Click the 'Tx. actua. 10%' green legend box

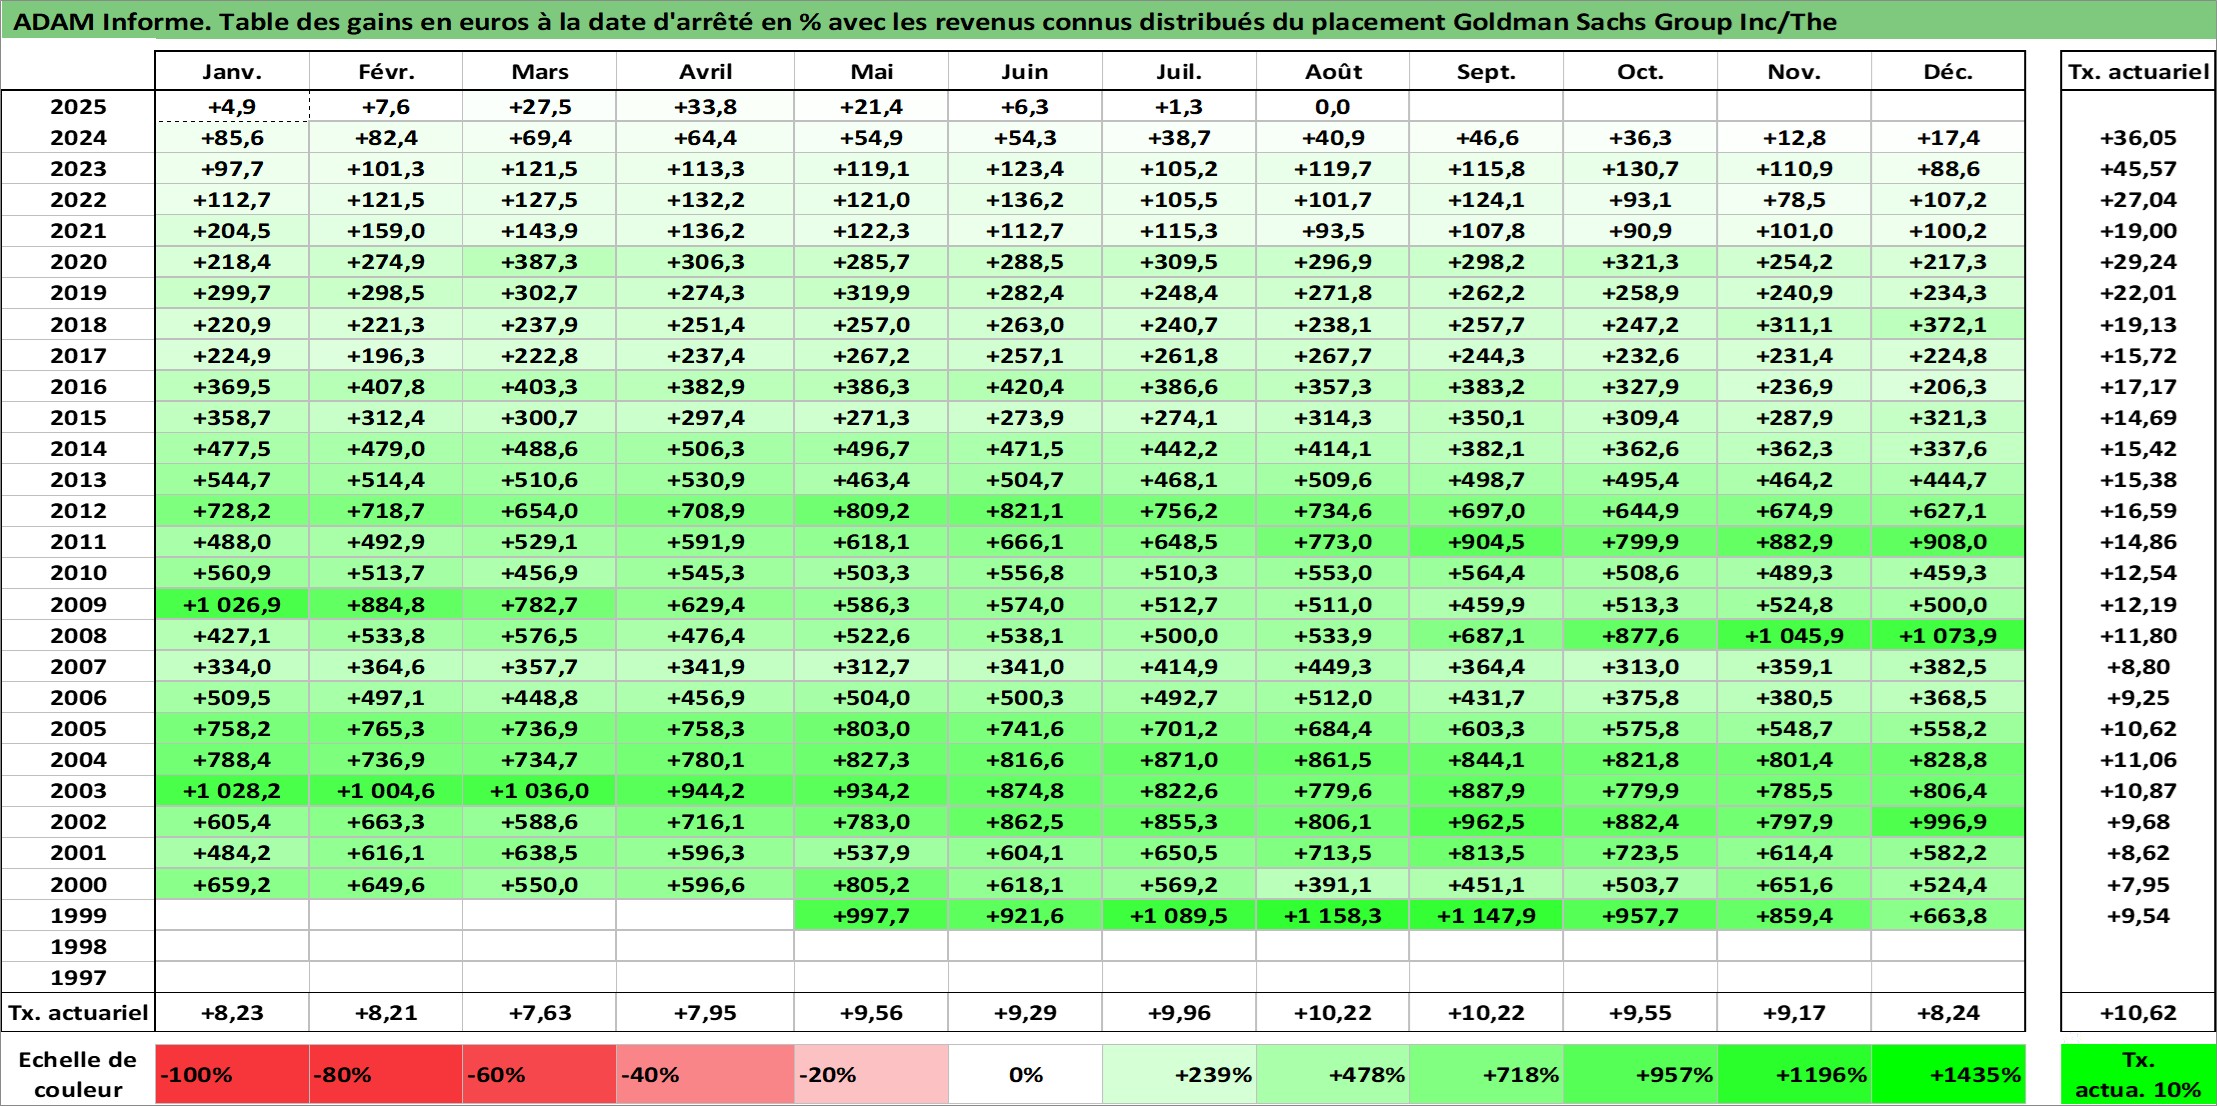(x=2138, y=1075)
